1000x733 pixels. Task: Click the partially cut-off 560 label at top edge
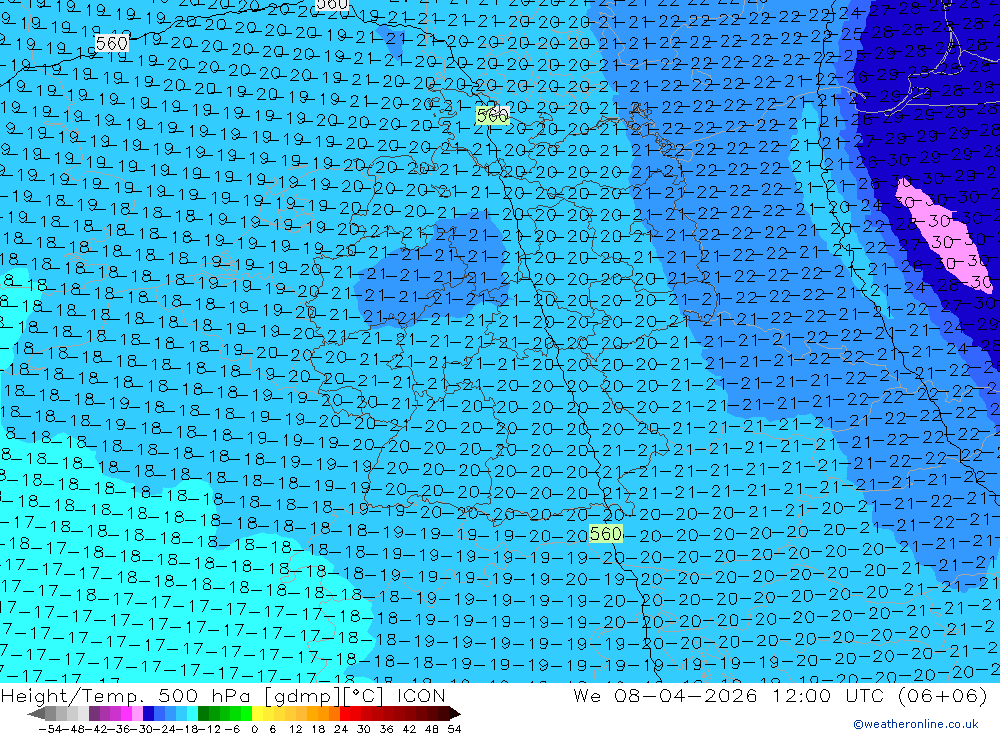click(x=332, y=4)
